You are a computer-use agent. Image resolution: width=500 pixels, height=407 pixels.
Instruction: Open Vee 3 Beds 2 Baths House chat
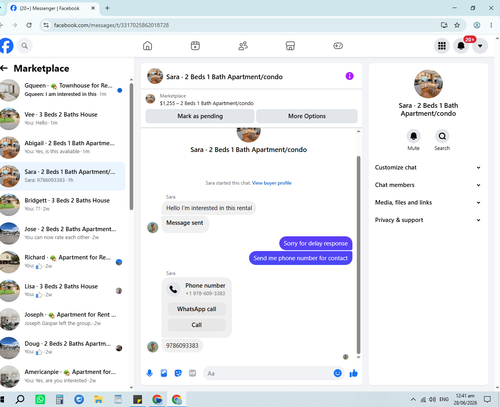point(62,118)
